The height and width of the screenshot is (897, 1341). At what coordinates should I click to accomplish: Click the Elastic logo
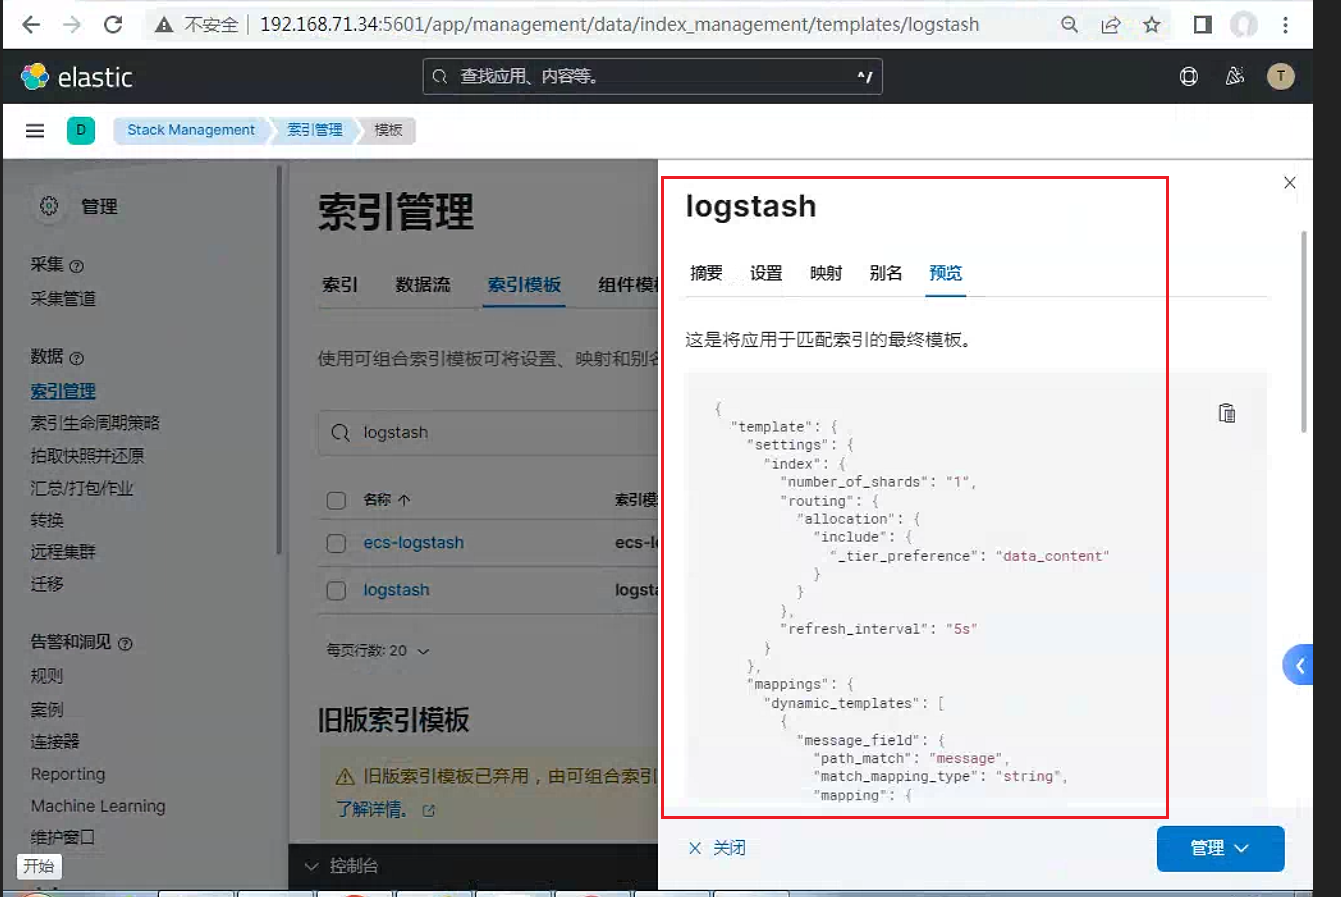(76, 77)
